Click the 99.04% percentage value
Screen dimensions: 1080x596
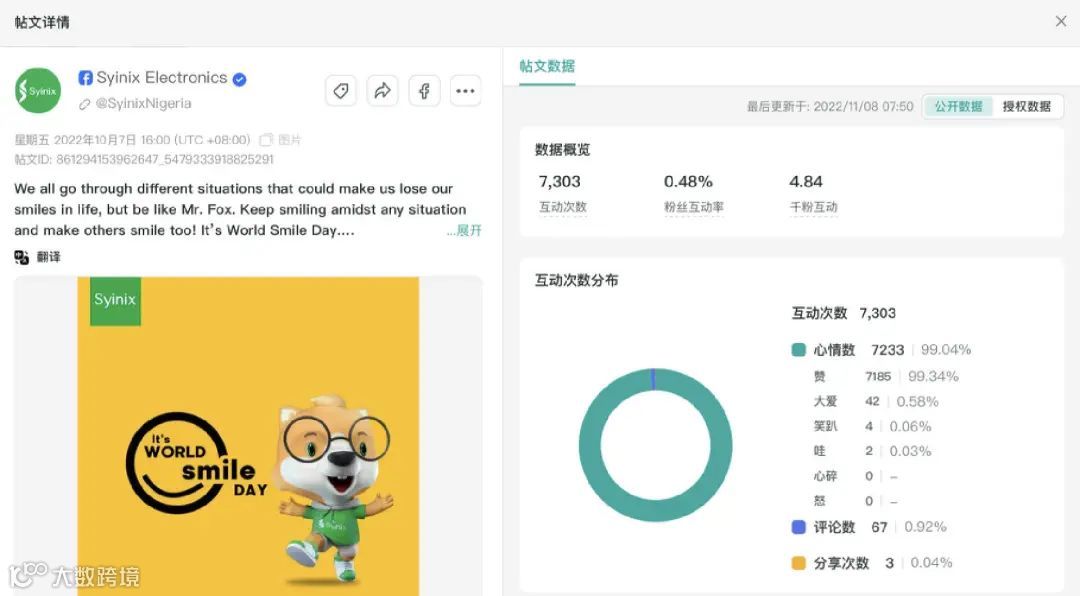point(946,350)
